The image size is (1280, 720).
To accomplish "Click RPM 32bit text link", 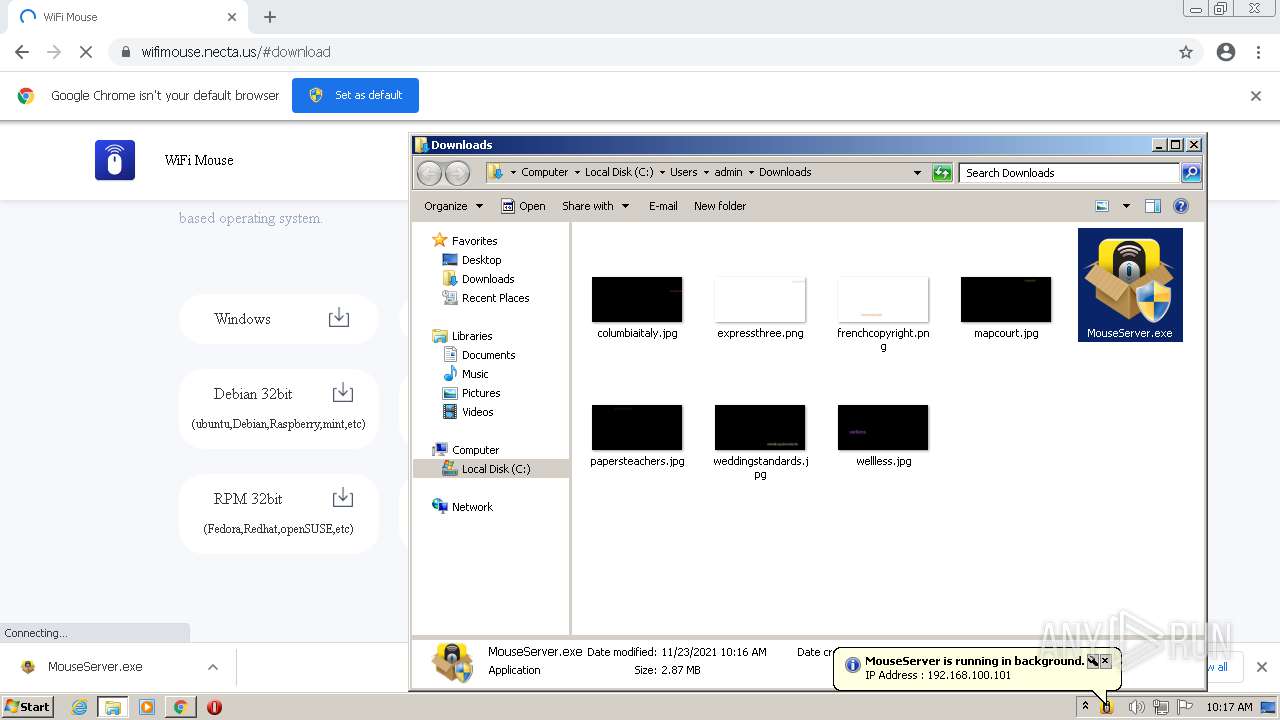I will (248, 499).
